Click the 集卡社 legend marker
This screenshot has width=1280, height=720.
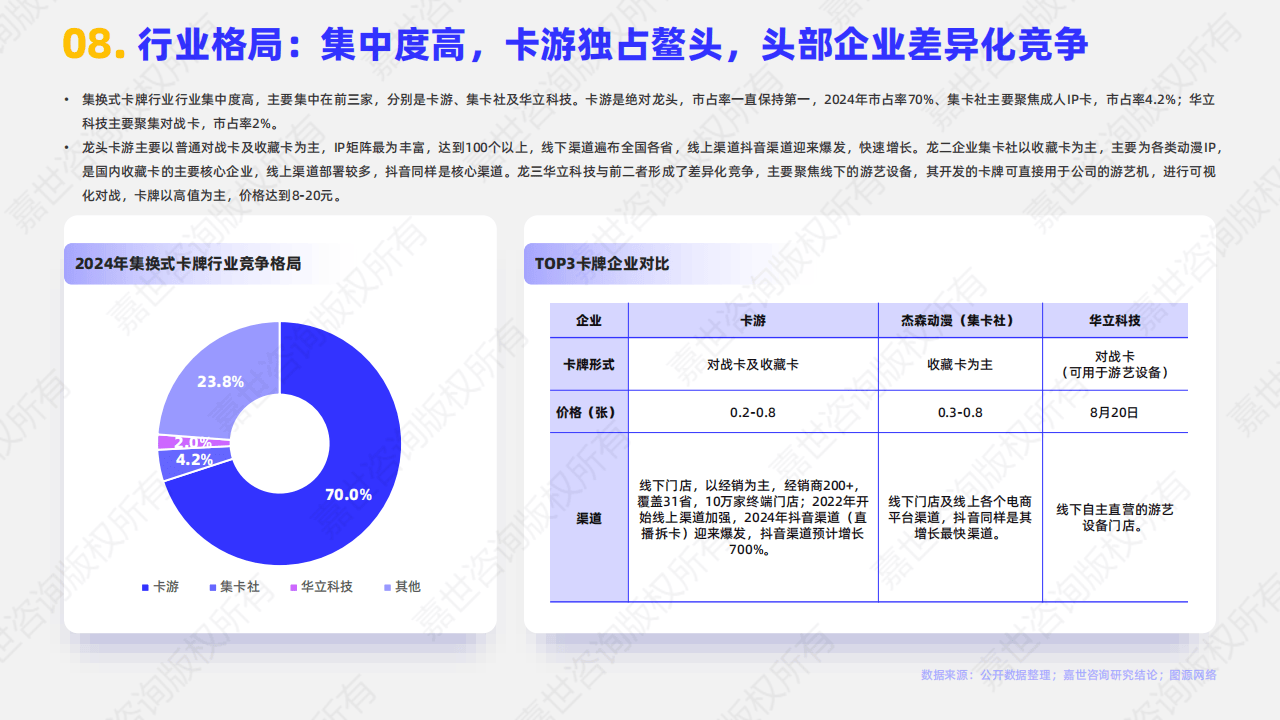(x=212, y=588)
